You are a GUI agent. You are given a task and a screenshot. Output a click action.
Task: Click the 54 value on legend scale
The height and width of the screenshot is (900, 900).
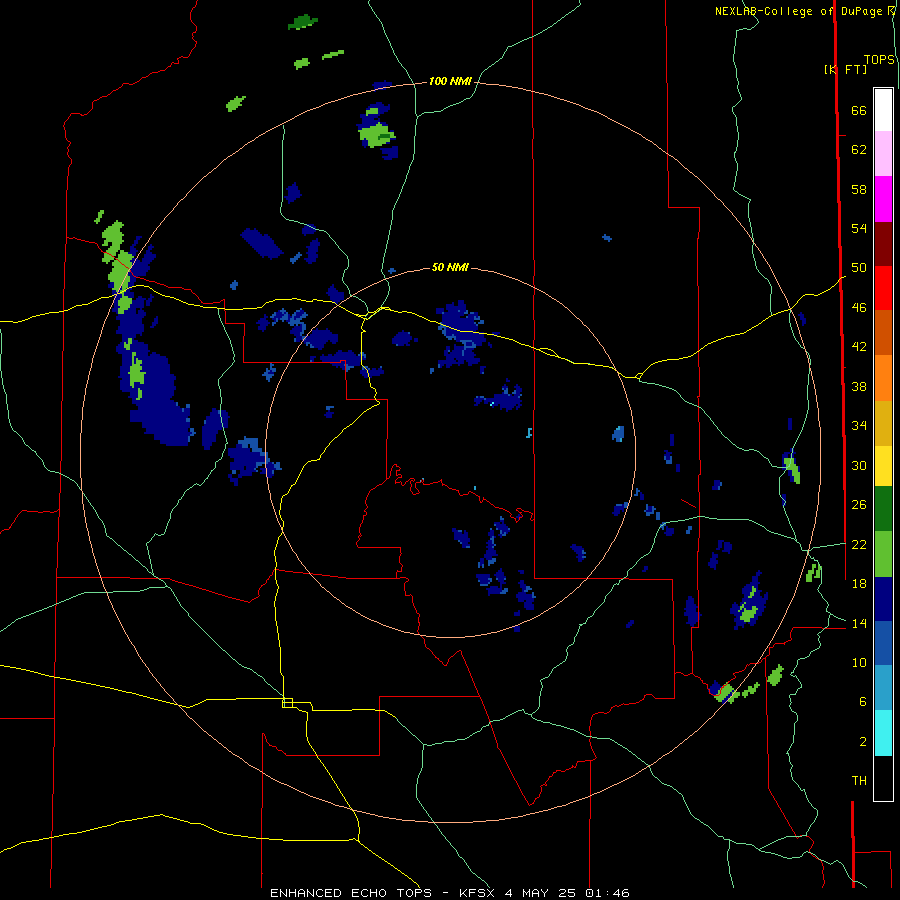859,228
